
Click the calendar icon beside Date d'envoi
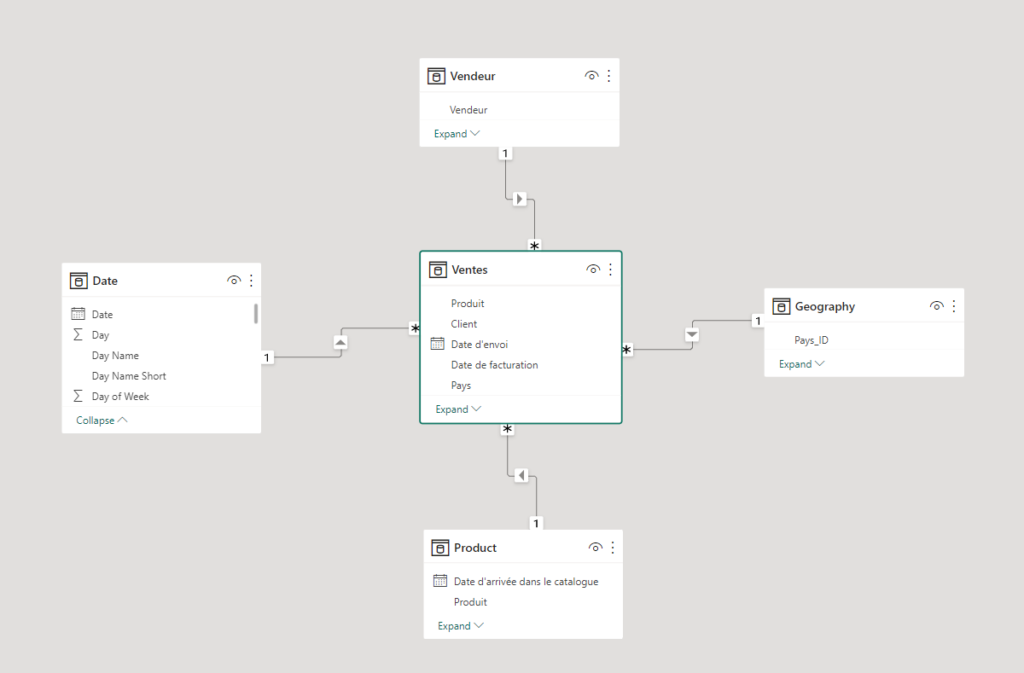coord(437,343)
